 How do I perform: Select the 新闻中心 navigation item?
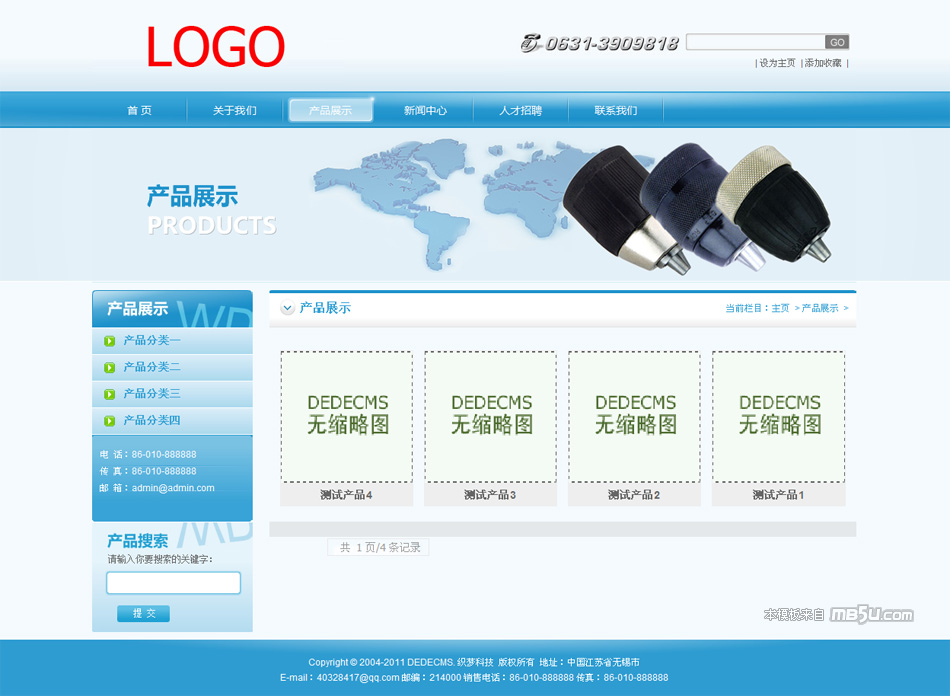pos(425,111)
